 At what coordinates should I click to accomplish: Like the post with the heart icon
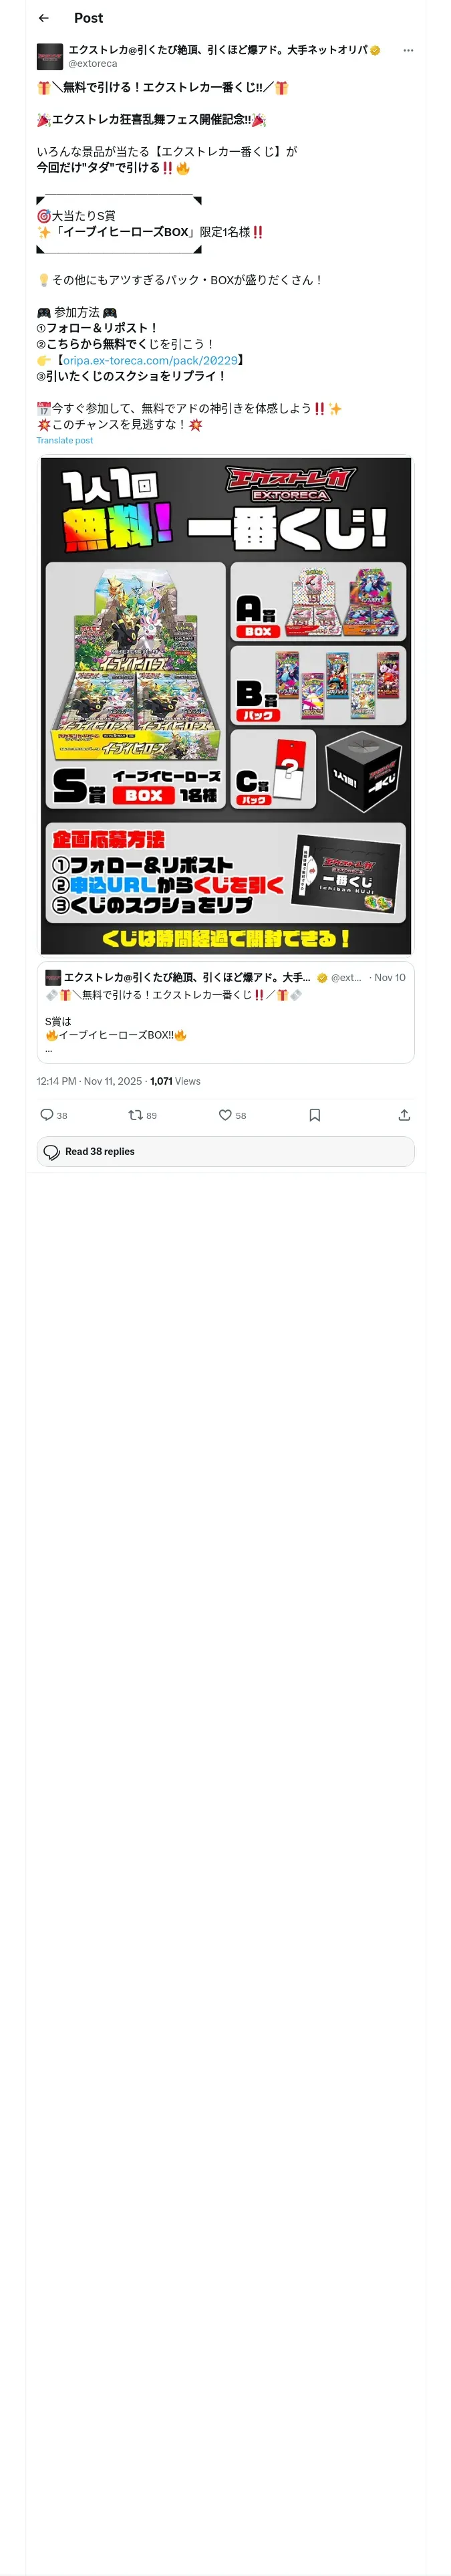pyautogui.click(x=225, y=1115)
